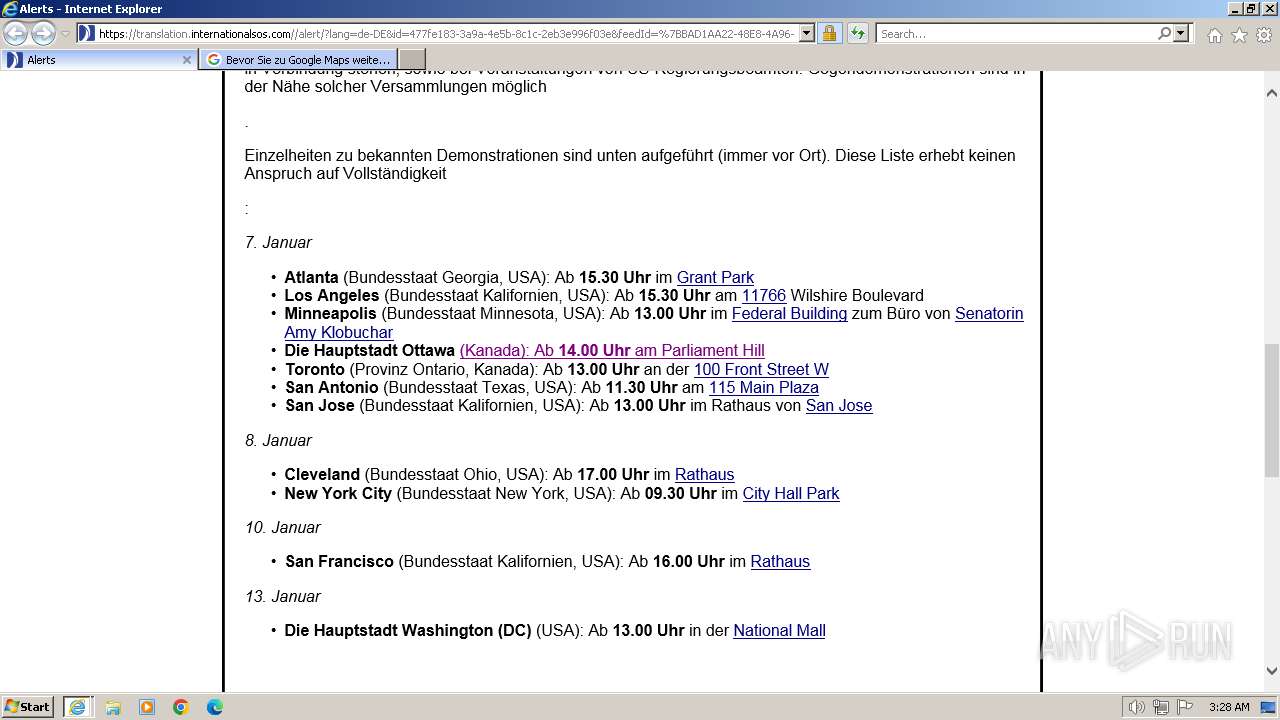This screenshot has width=1280, height=720.
Task: Click the address bar URL field
Action: coord(447,34)
